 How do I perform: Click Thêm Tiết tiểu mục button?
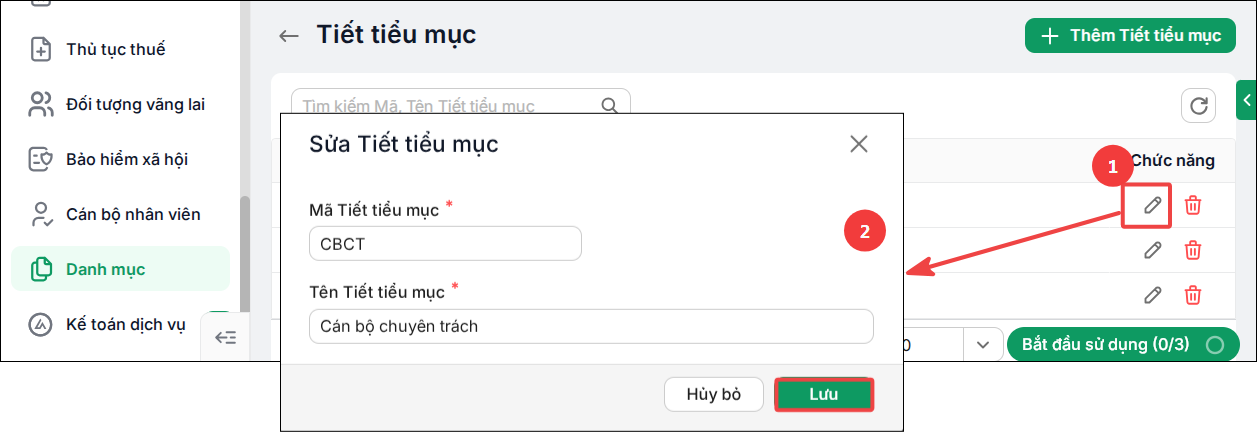1132,36
